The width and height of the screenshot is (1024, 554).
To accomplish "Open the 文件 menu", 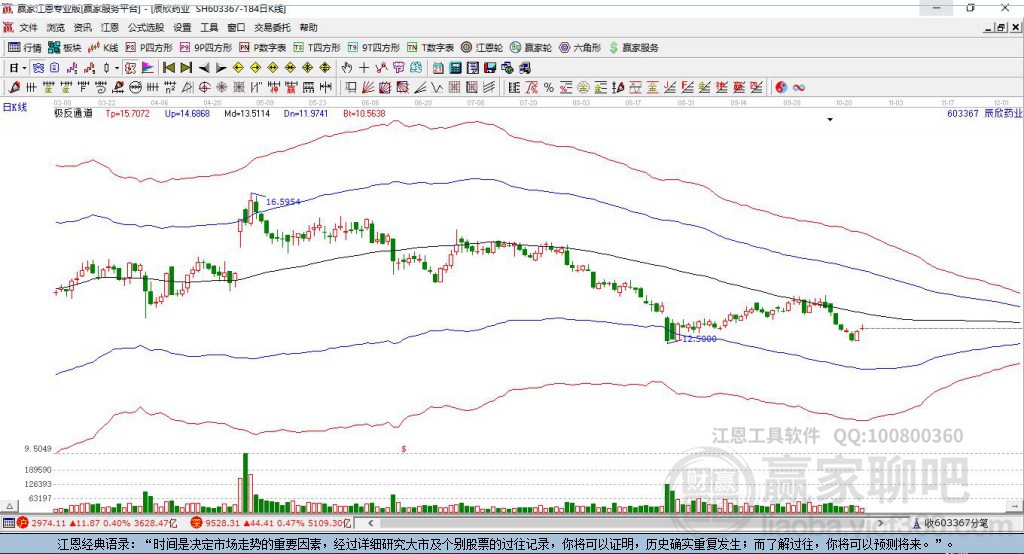I will (28, 27).
